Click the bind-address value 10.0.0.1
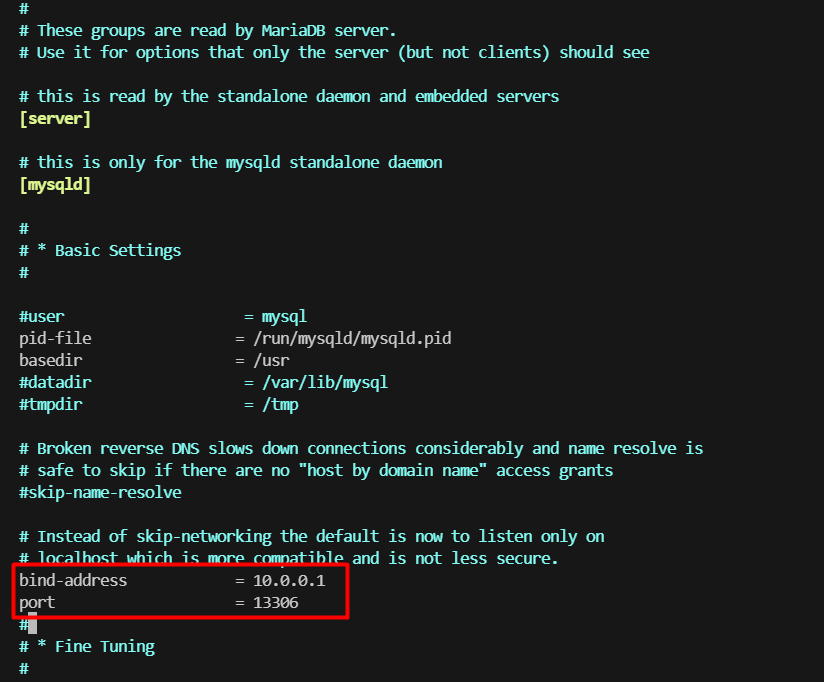Image resolution: width=824 pixels, height=682 pixels. (289, 581)
